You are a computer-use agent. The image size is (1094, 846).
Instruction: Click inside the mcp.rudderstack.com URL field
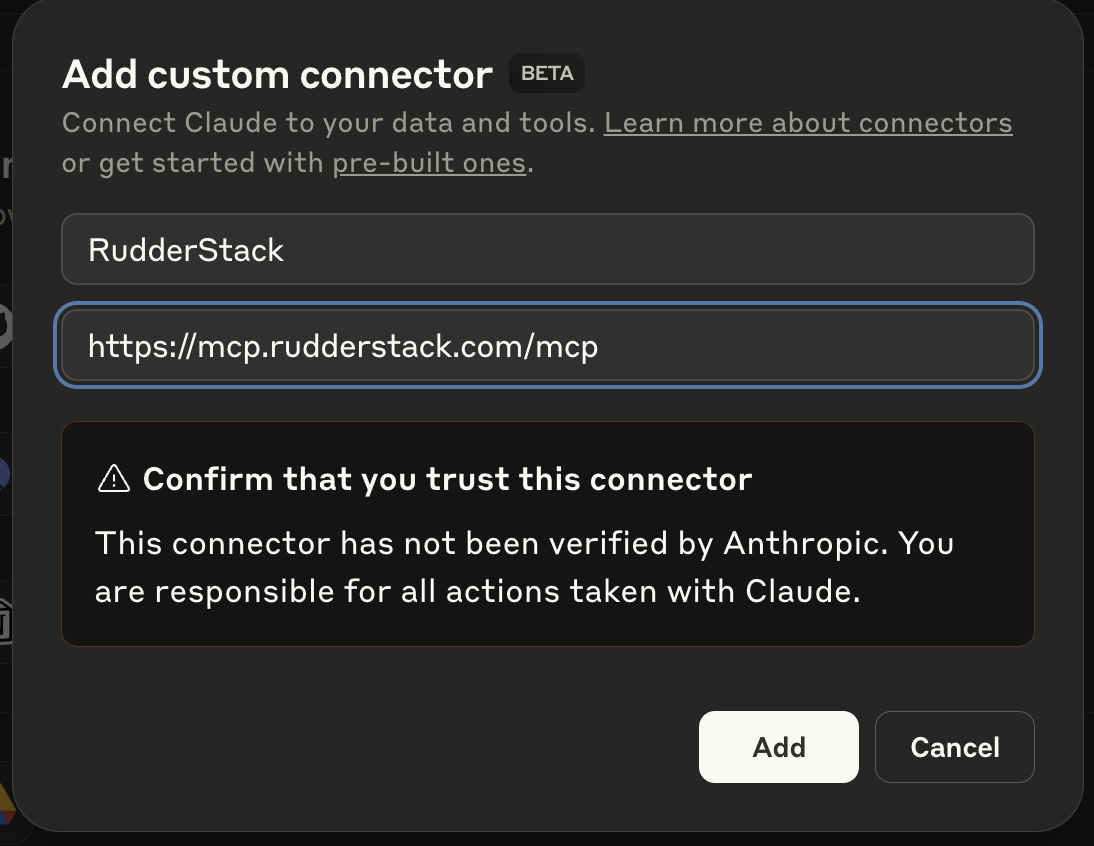[548, 345]
